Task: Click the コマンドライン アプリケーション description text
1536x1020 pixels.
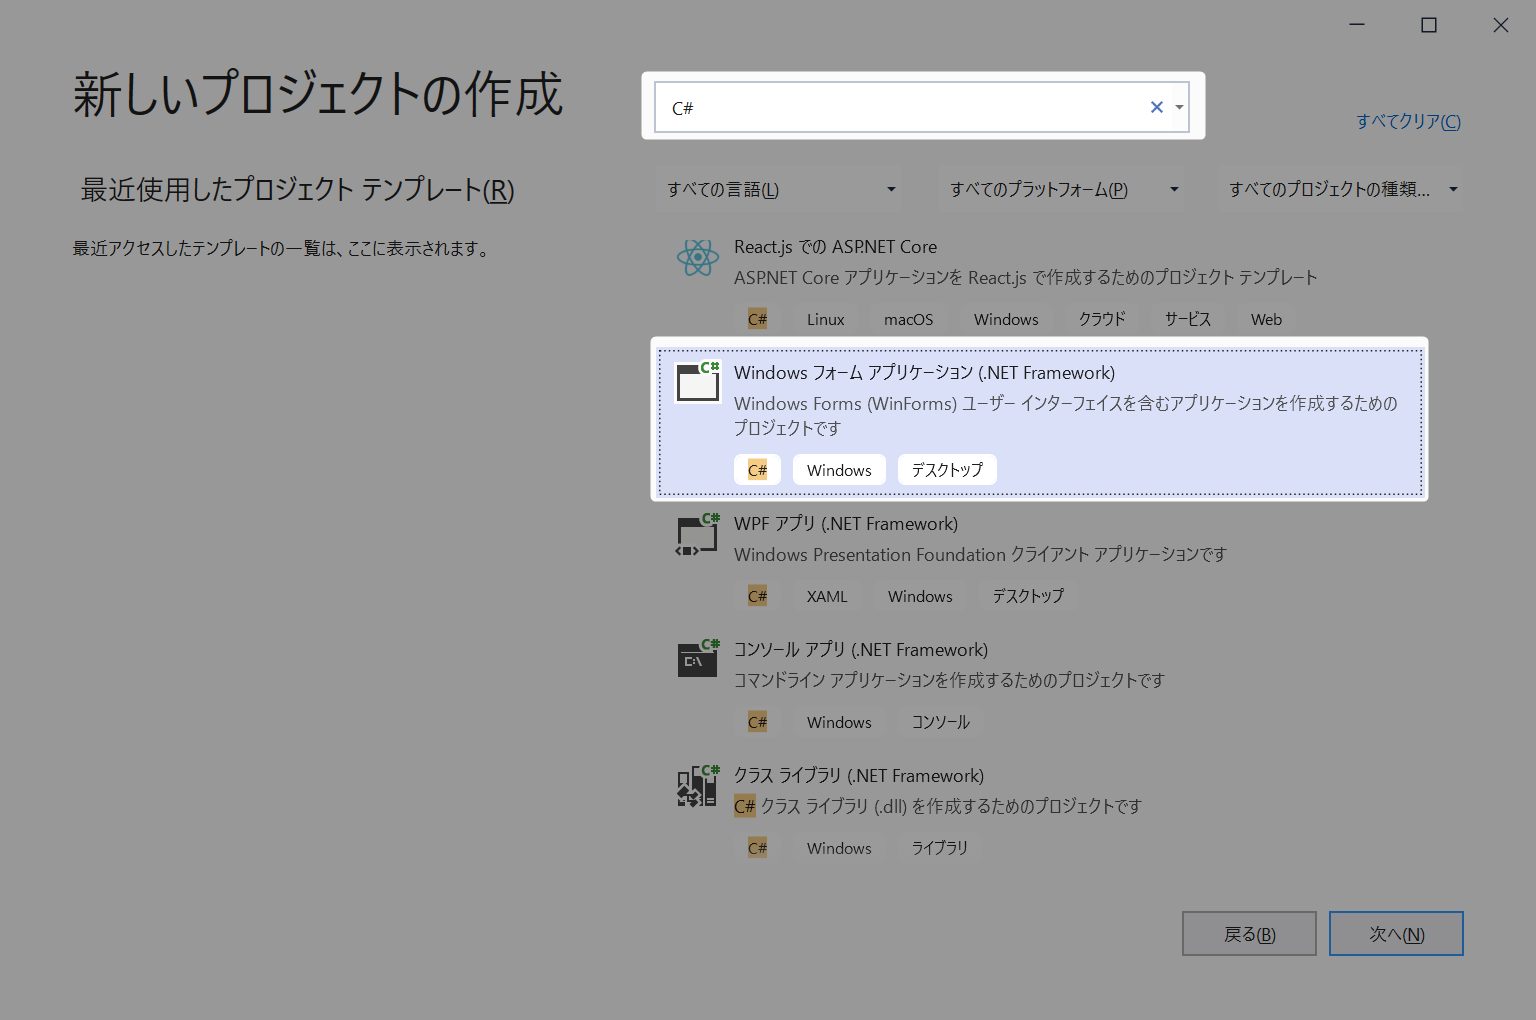Action: 949,680
